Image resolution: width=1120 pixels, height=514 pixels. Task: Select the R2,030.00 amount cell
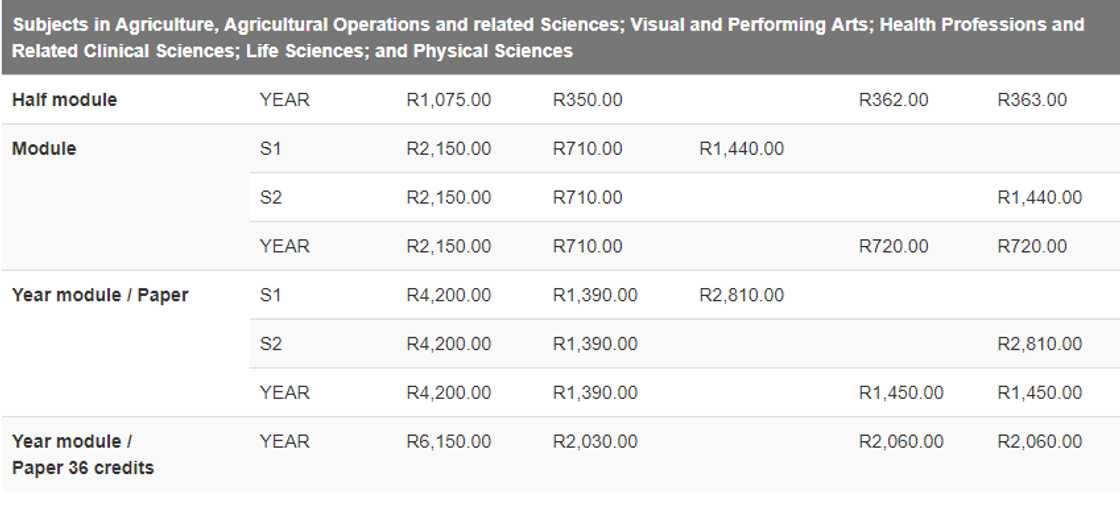[595, 441]
